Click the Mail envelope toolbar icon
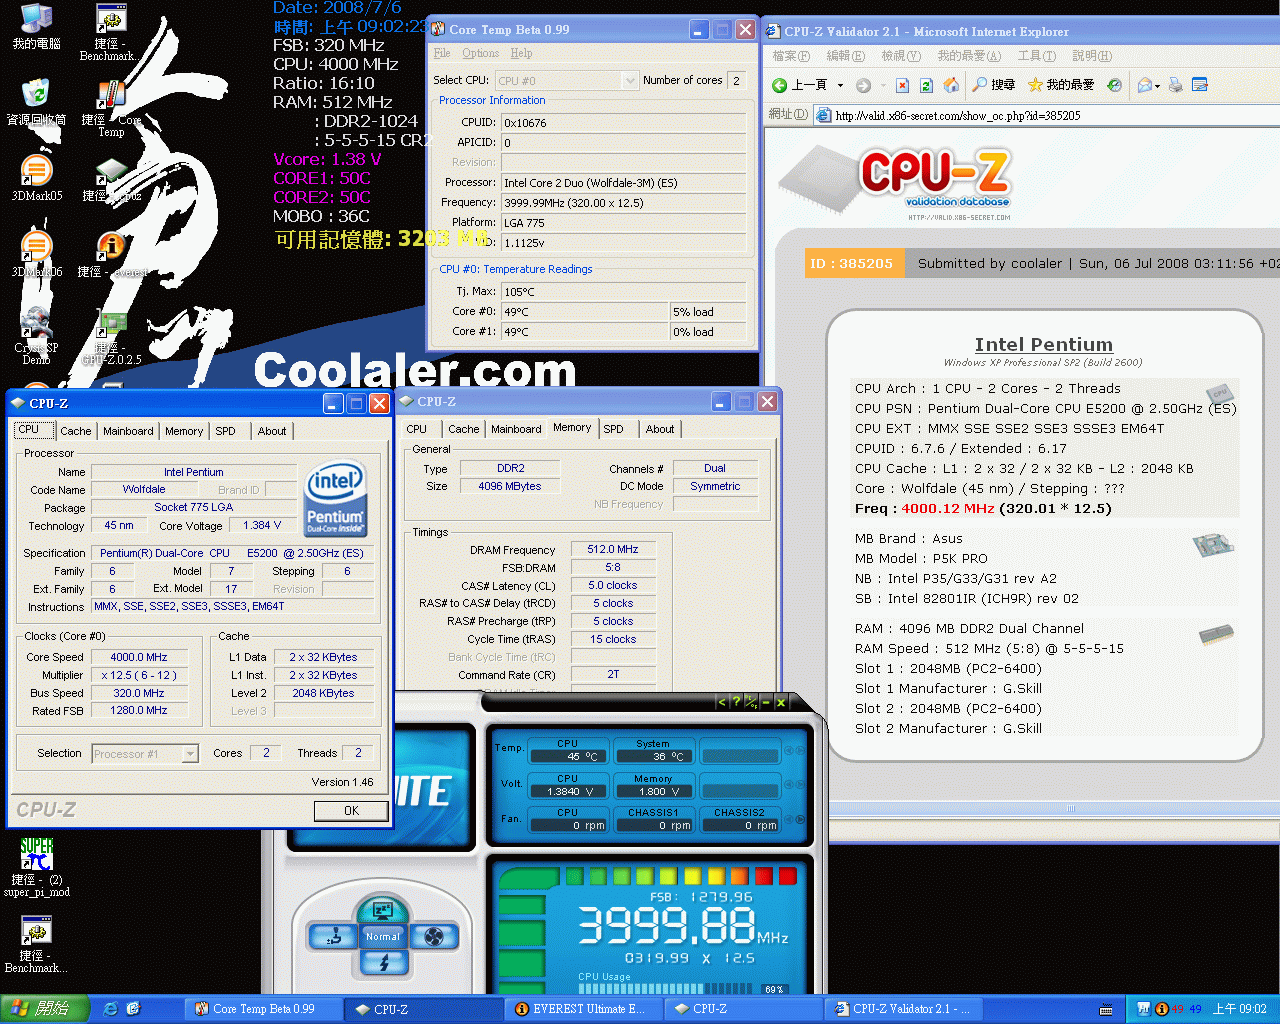This screenshot has width=1280, height=1024. pos(1145,85)
